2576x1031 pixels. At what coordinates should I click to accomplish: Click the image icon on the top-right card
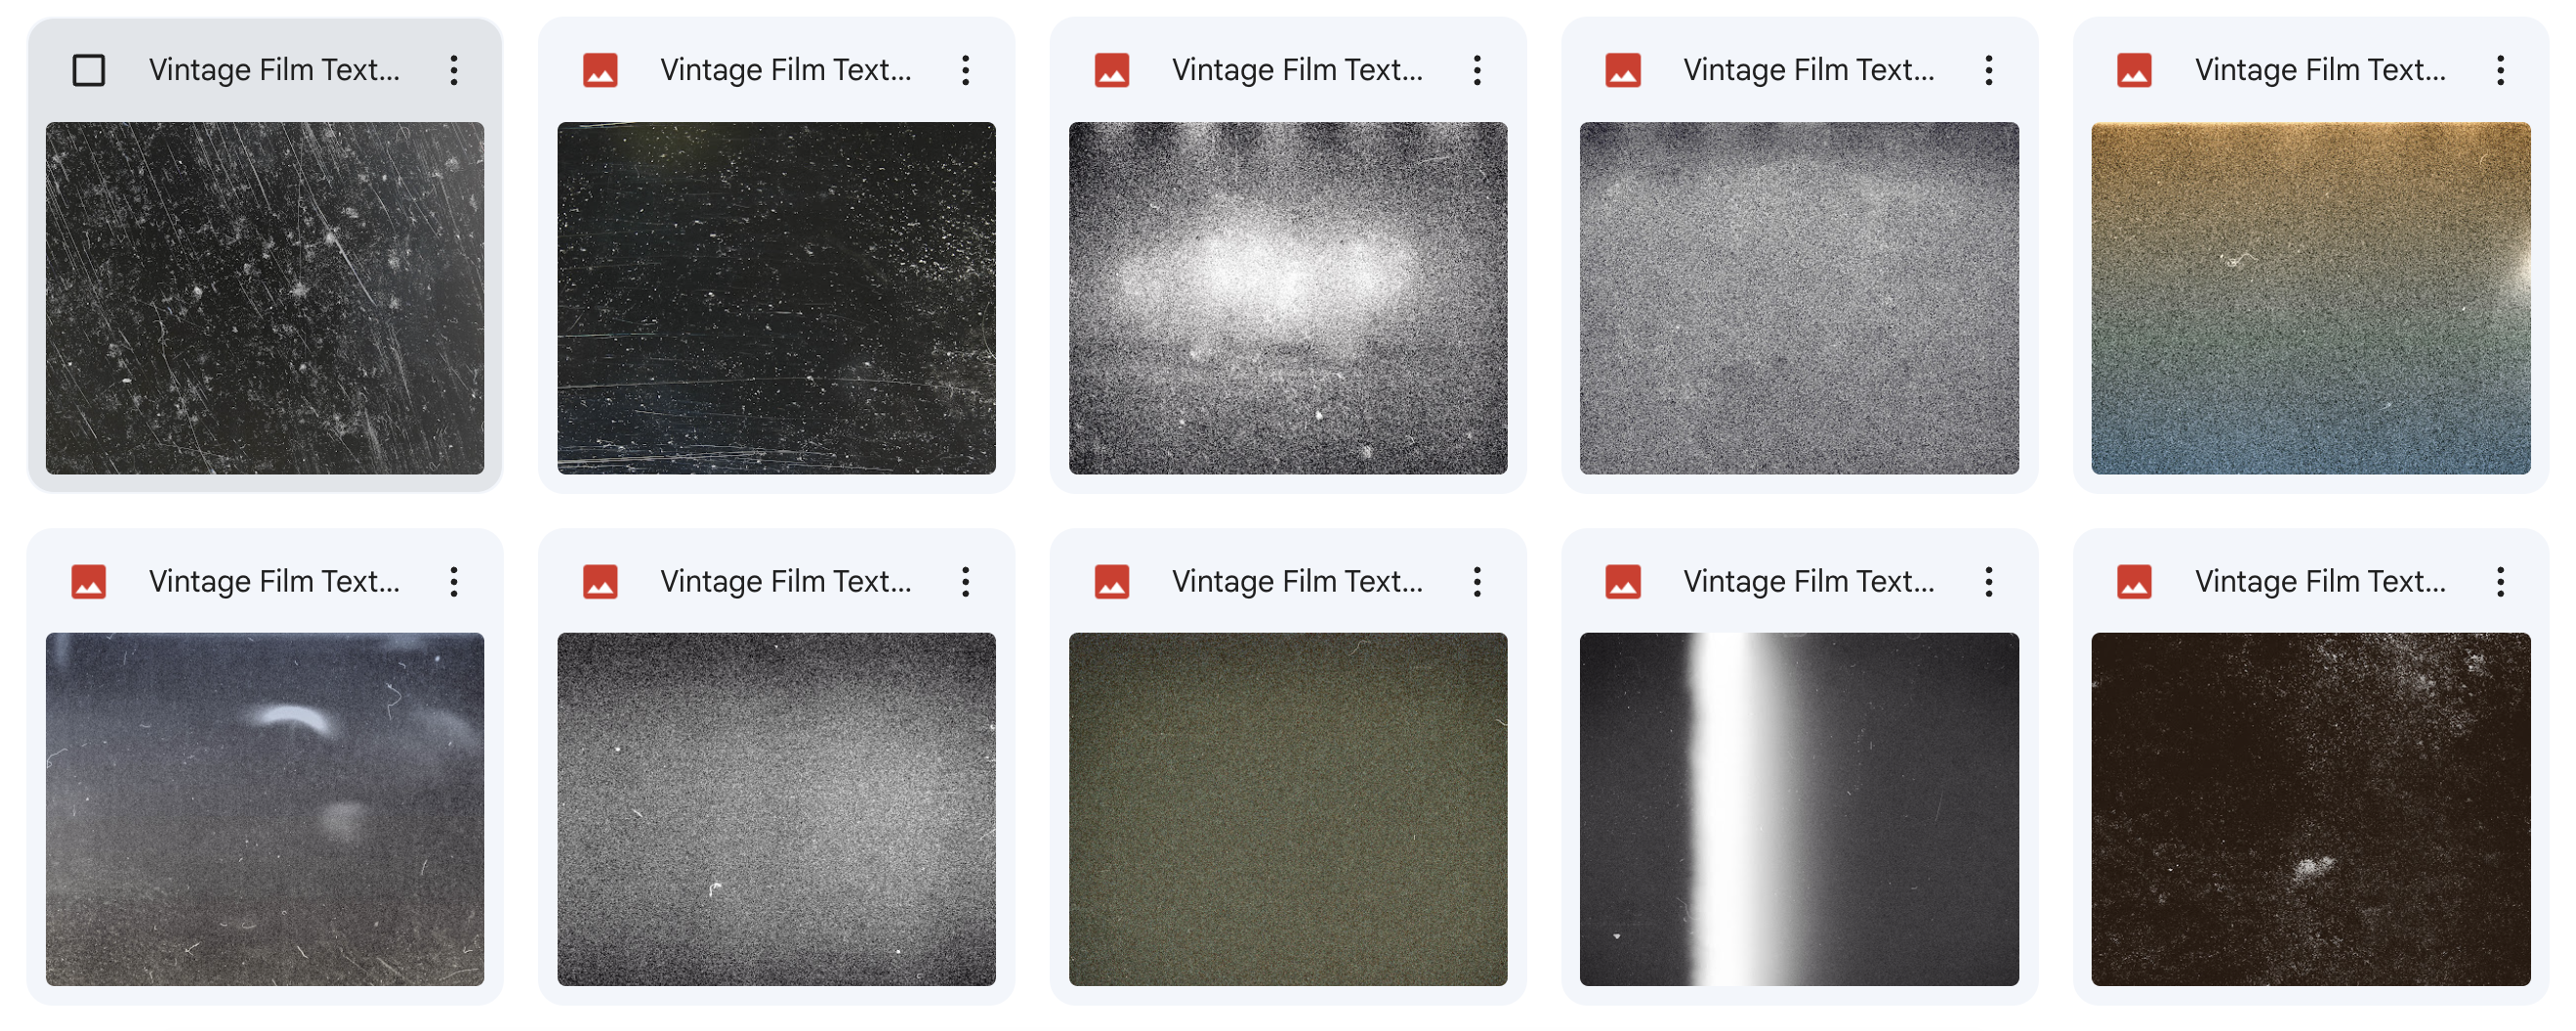[2136, 70]
